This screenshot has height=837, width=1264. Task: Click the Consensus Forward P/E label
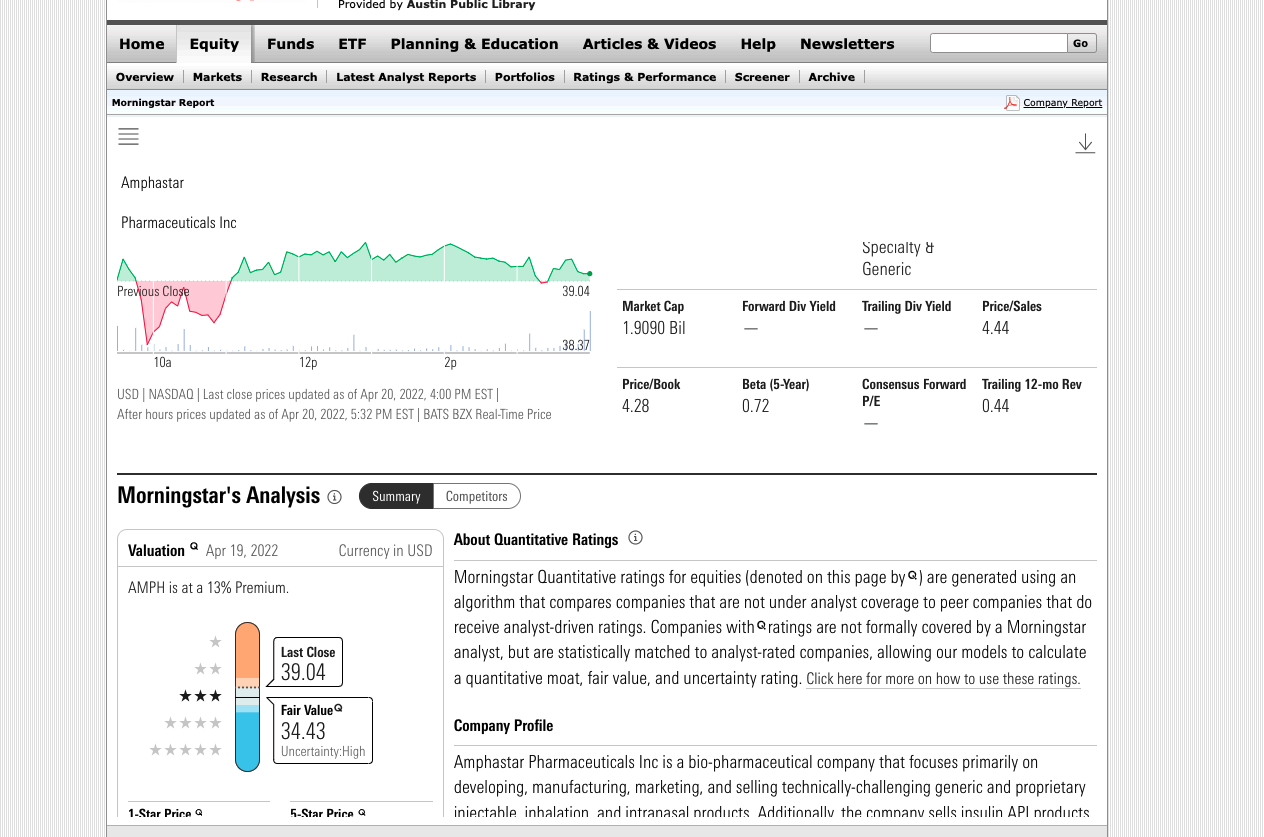pos(914,392)
